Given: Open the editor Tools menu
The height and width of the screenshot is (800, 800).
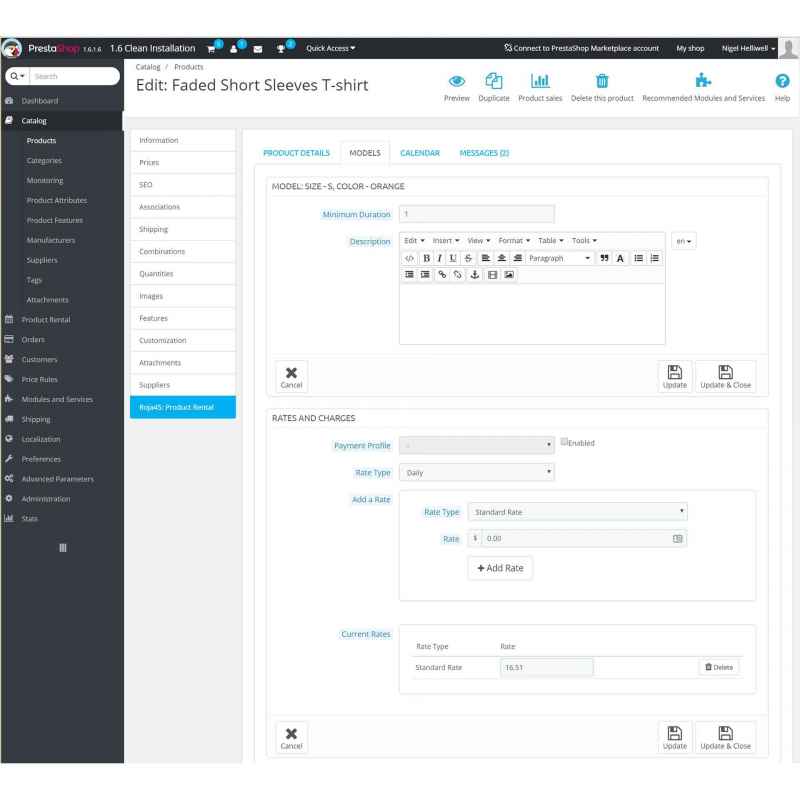Looking at the screenshot, I should pyautogui.click(x=584, y=240).
